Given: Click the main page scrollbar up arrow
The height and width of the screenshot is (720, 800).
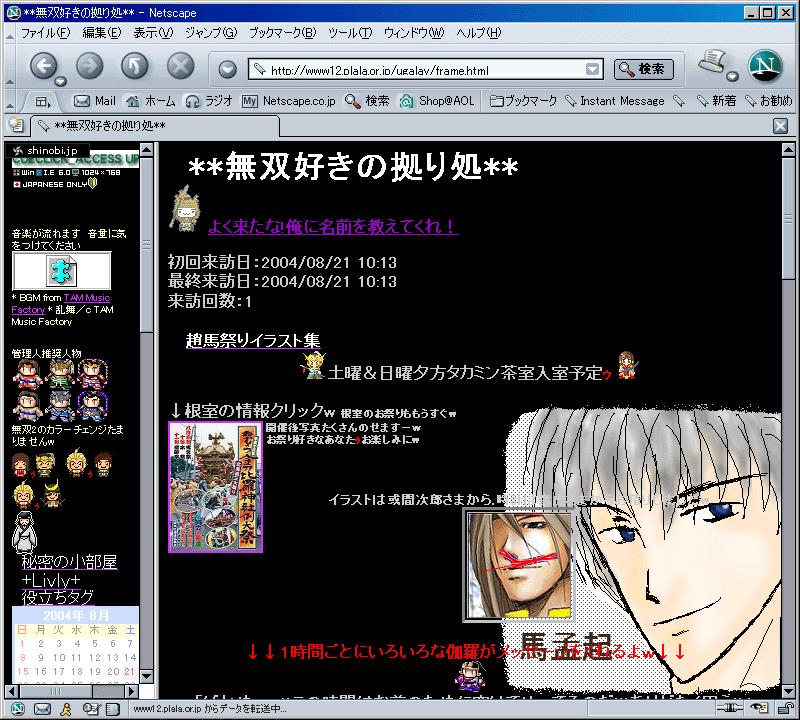Looking at the screenshot, I should point(788,150).
